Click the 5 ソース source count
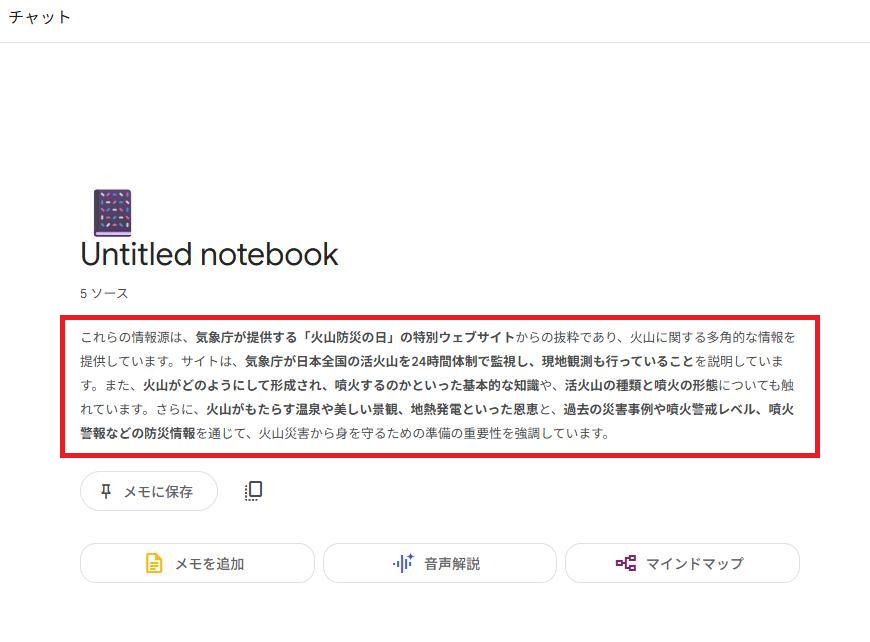 pyautogui.click(x=104, y=294)
